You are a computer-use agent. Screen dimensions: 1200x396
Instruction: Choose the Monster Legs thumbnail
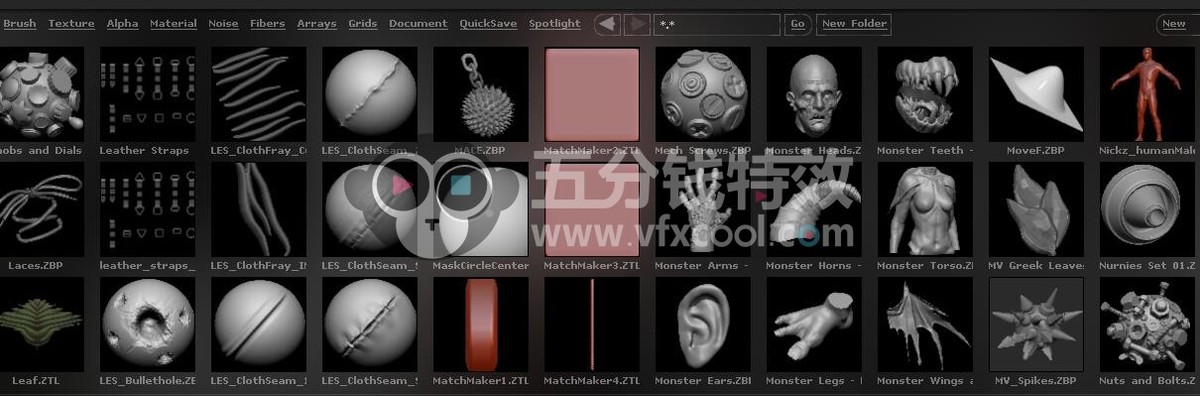pyautogui.click(x=814, y=324)
